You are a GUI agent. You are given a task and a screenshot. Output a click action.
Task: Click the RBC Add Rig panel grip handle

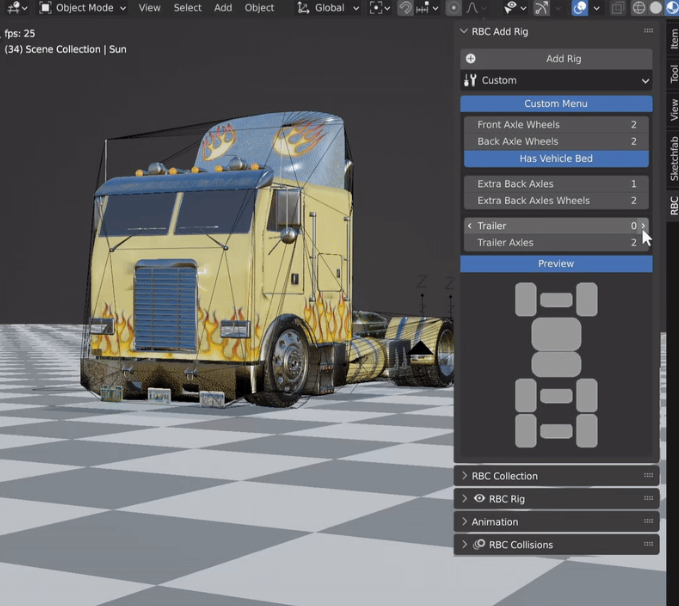[648, 31]
